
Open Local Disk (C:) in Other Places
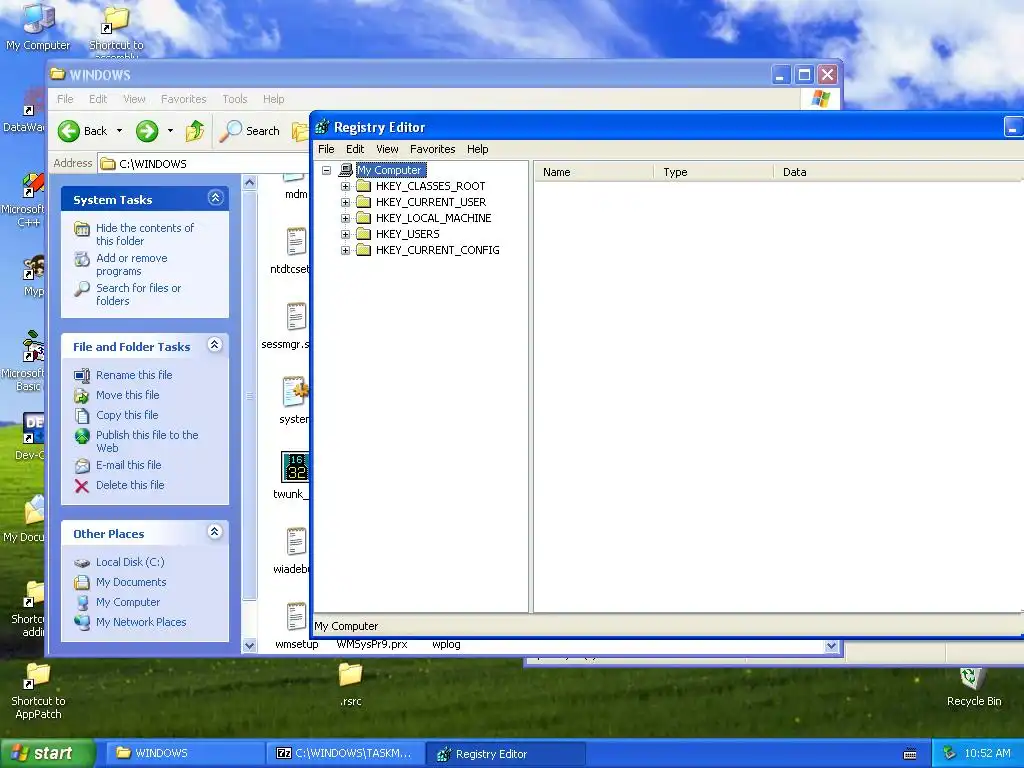[x=130, y=562]
